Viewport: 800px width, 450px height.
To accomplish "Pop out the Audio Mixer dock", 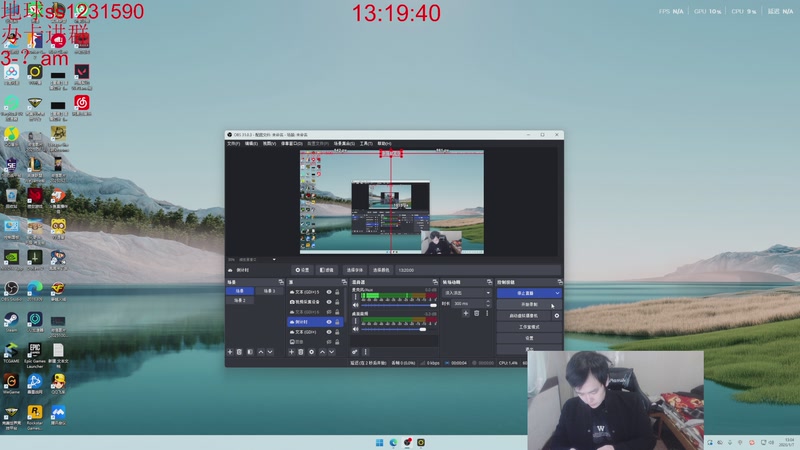I will point(435,282).
